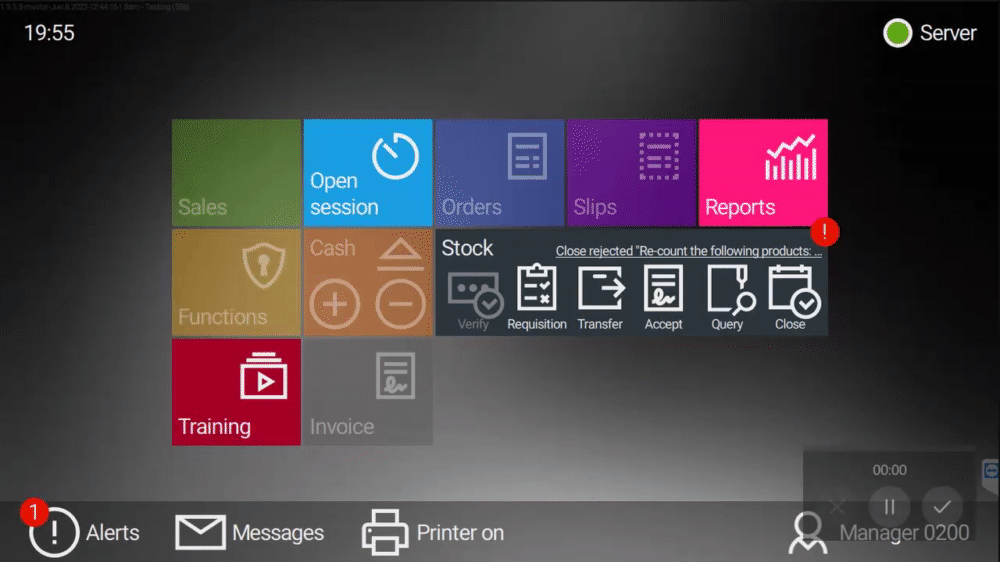Click the Manager 0200 user icon
Viewport: 1000px width, 562px height.
(x=808, y=533)
